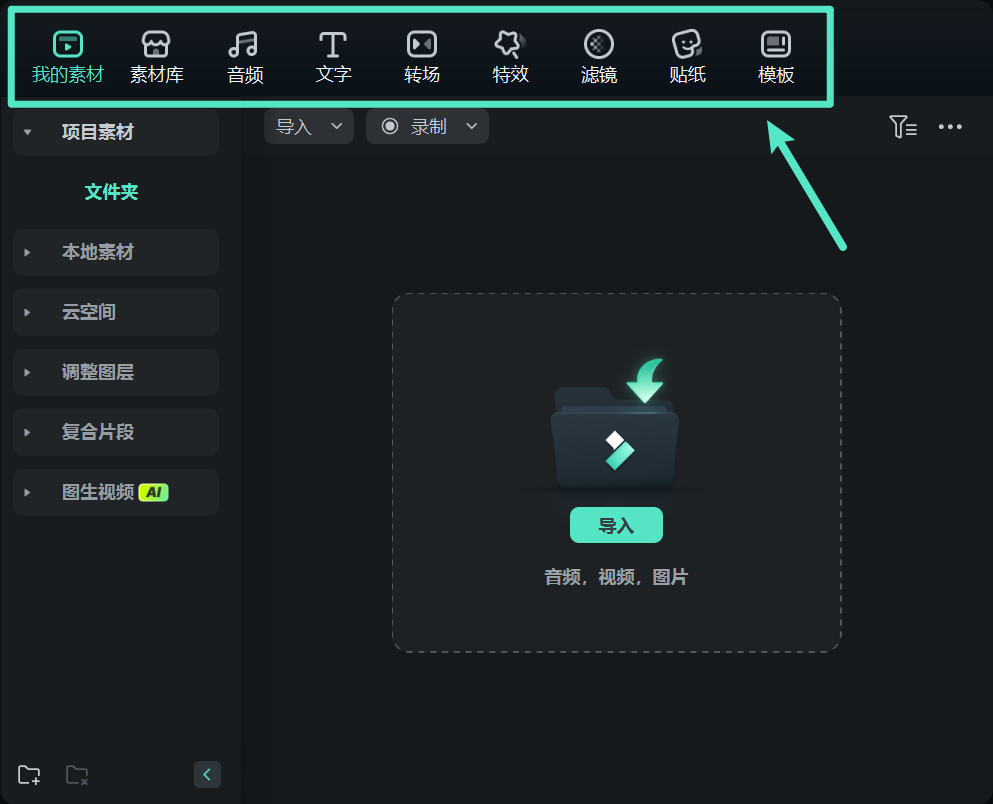Click the 复合片段 label
The width and height of the screenshot is (993, 804).
[98, 432]
